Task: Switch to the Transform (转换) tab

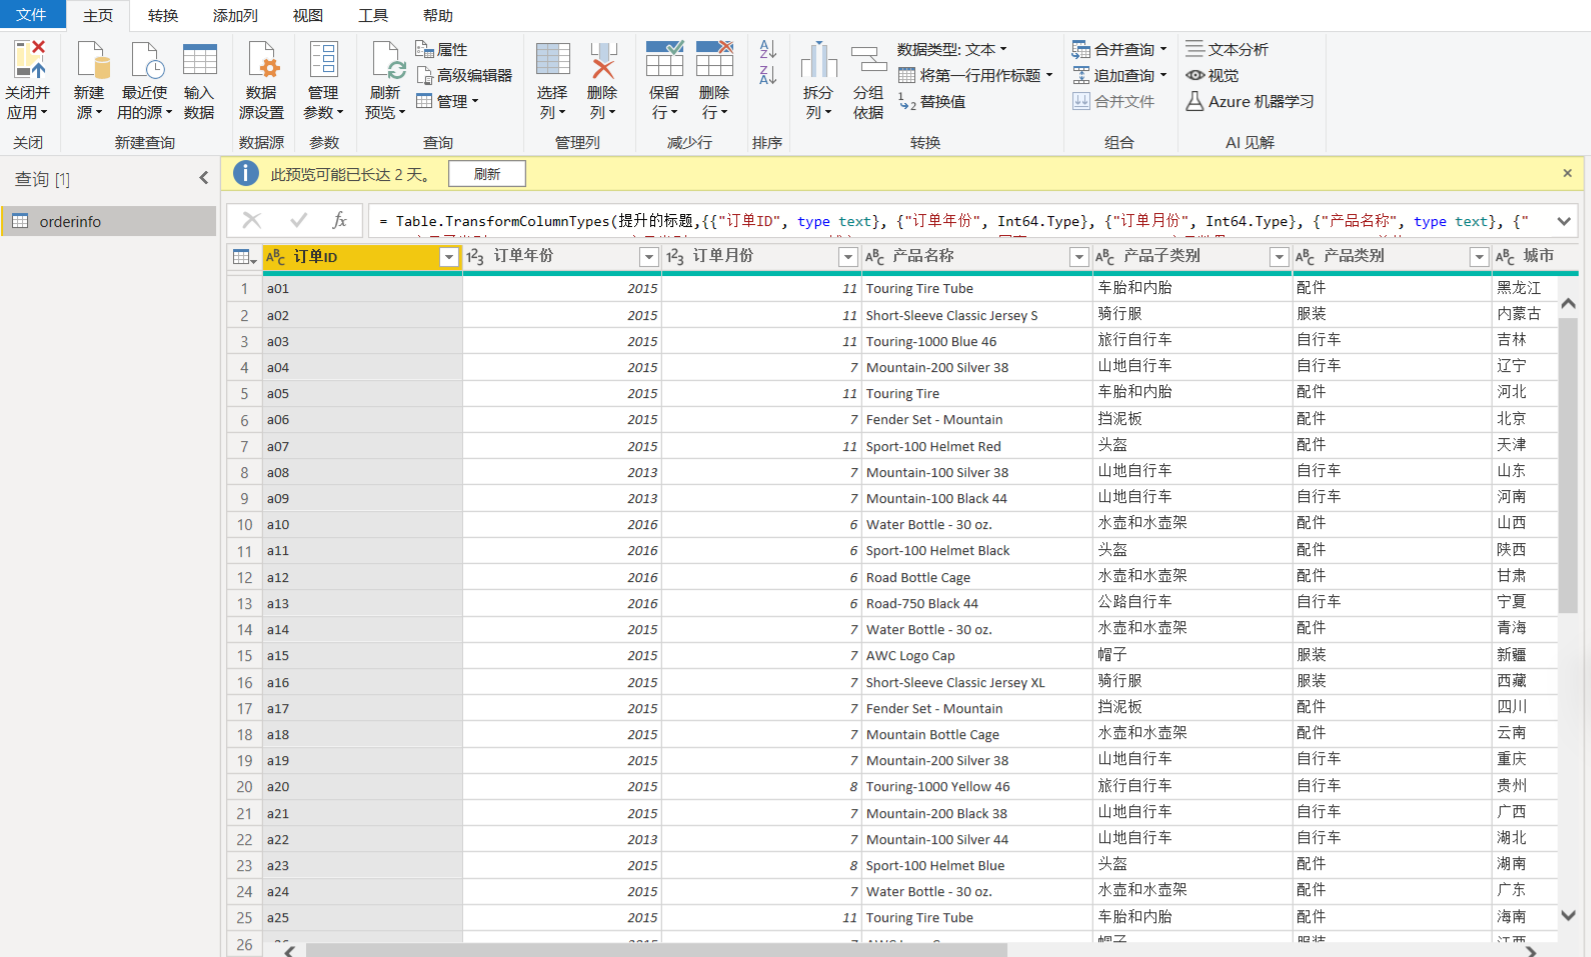Action: [163, 16]
